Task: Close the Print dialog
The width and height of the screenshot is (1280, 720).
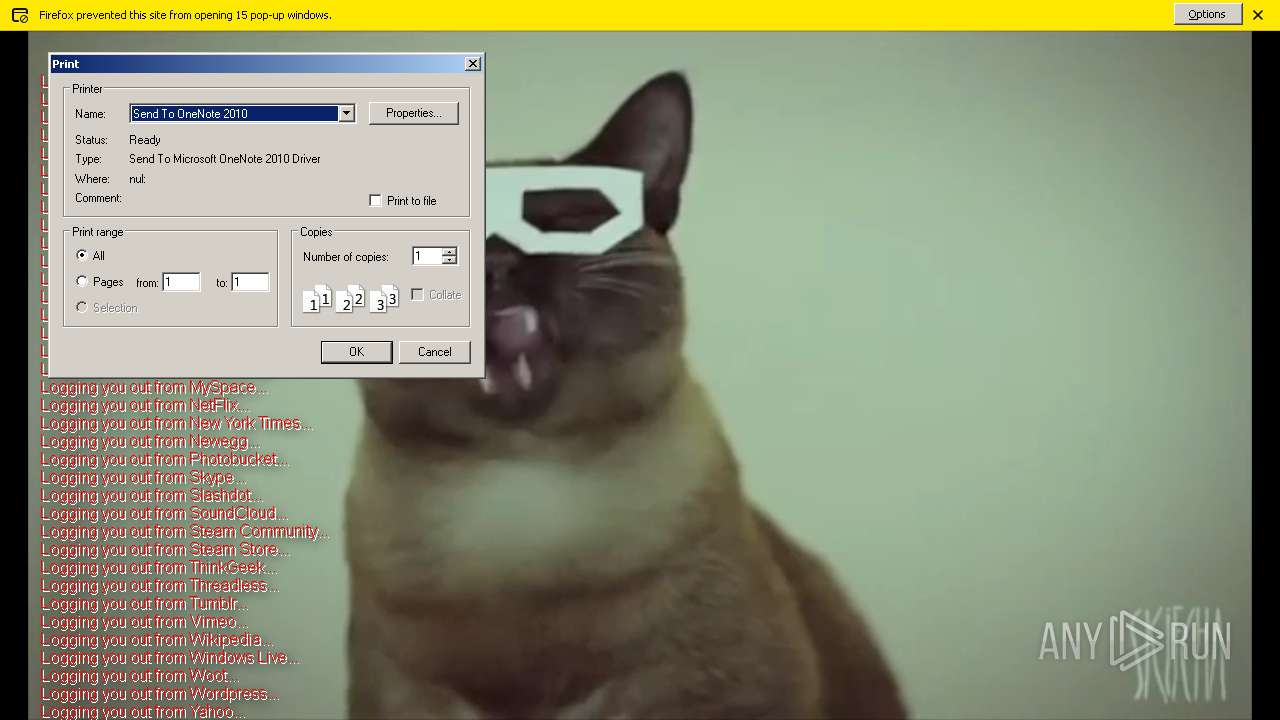Action: pos(473,63)
